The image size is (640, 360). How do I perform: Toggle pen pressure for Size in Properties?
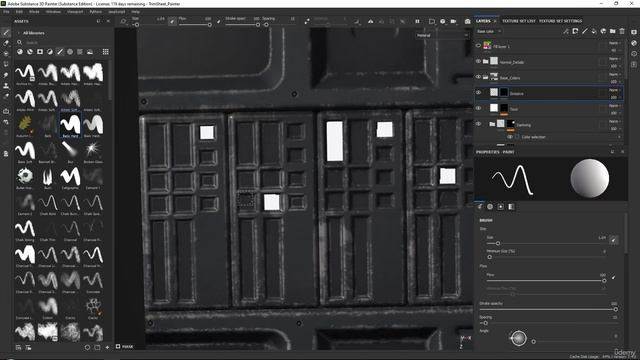click(613, 240)
